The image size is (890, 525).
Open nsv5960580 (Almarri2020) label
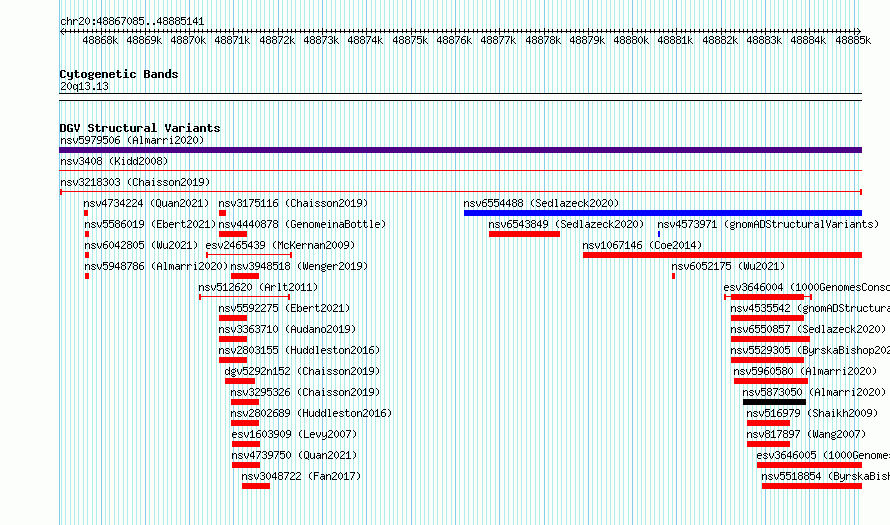point(805,371)
